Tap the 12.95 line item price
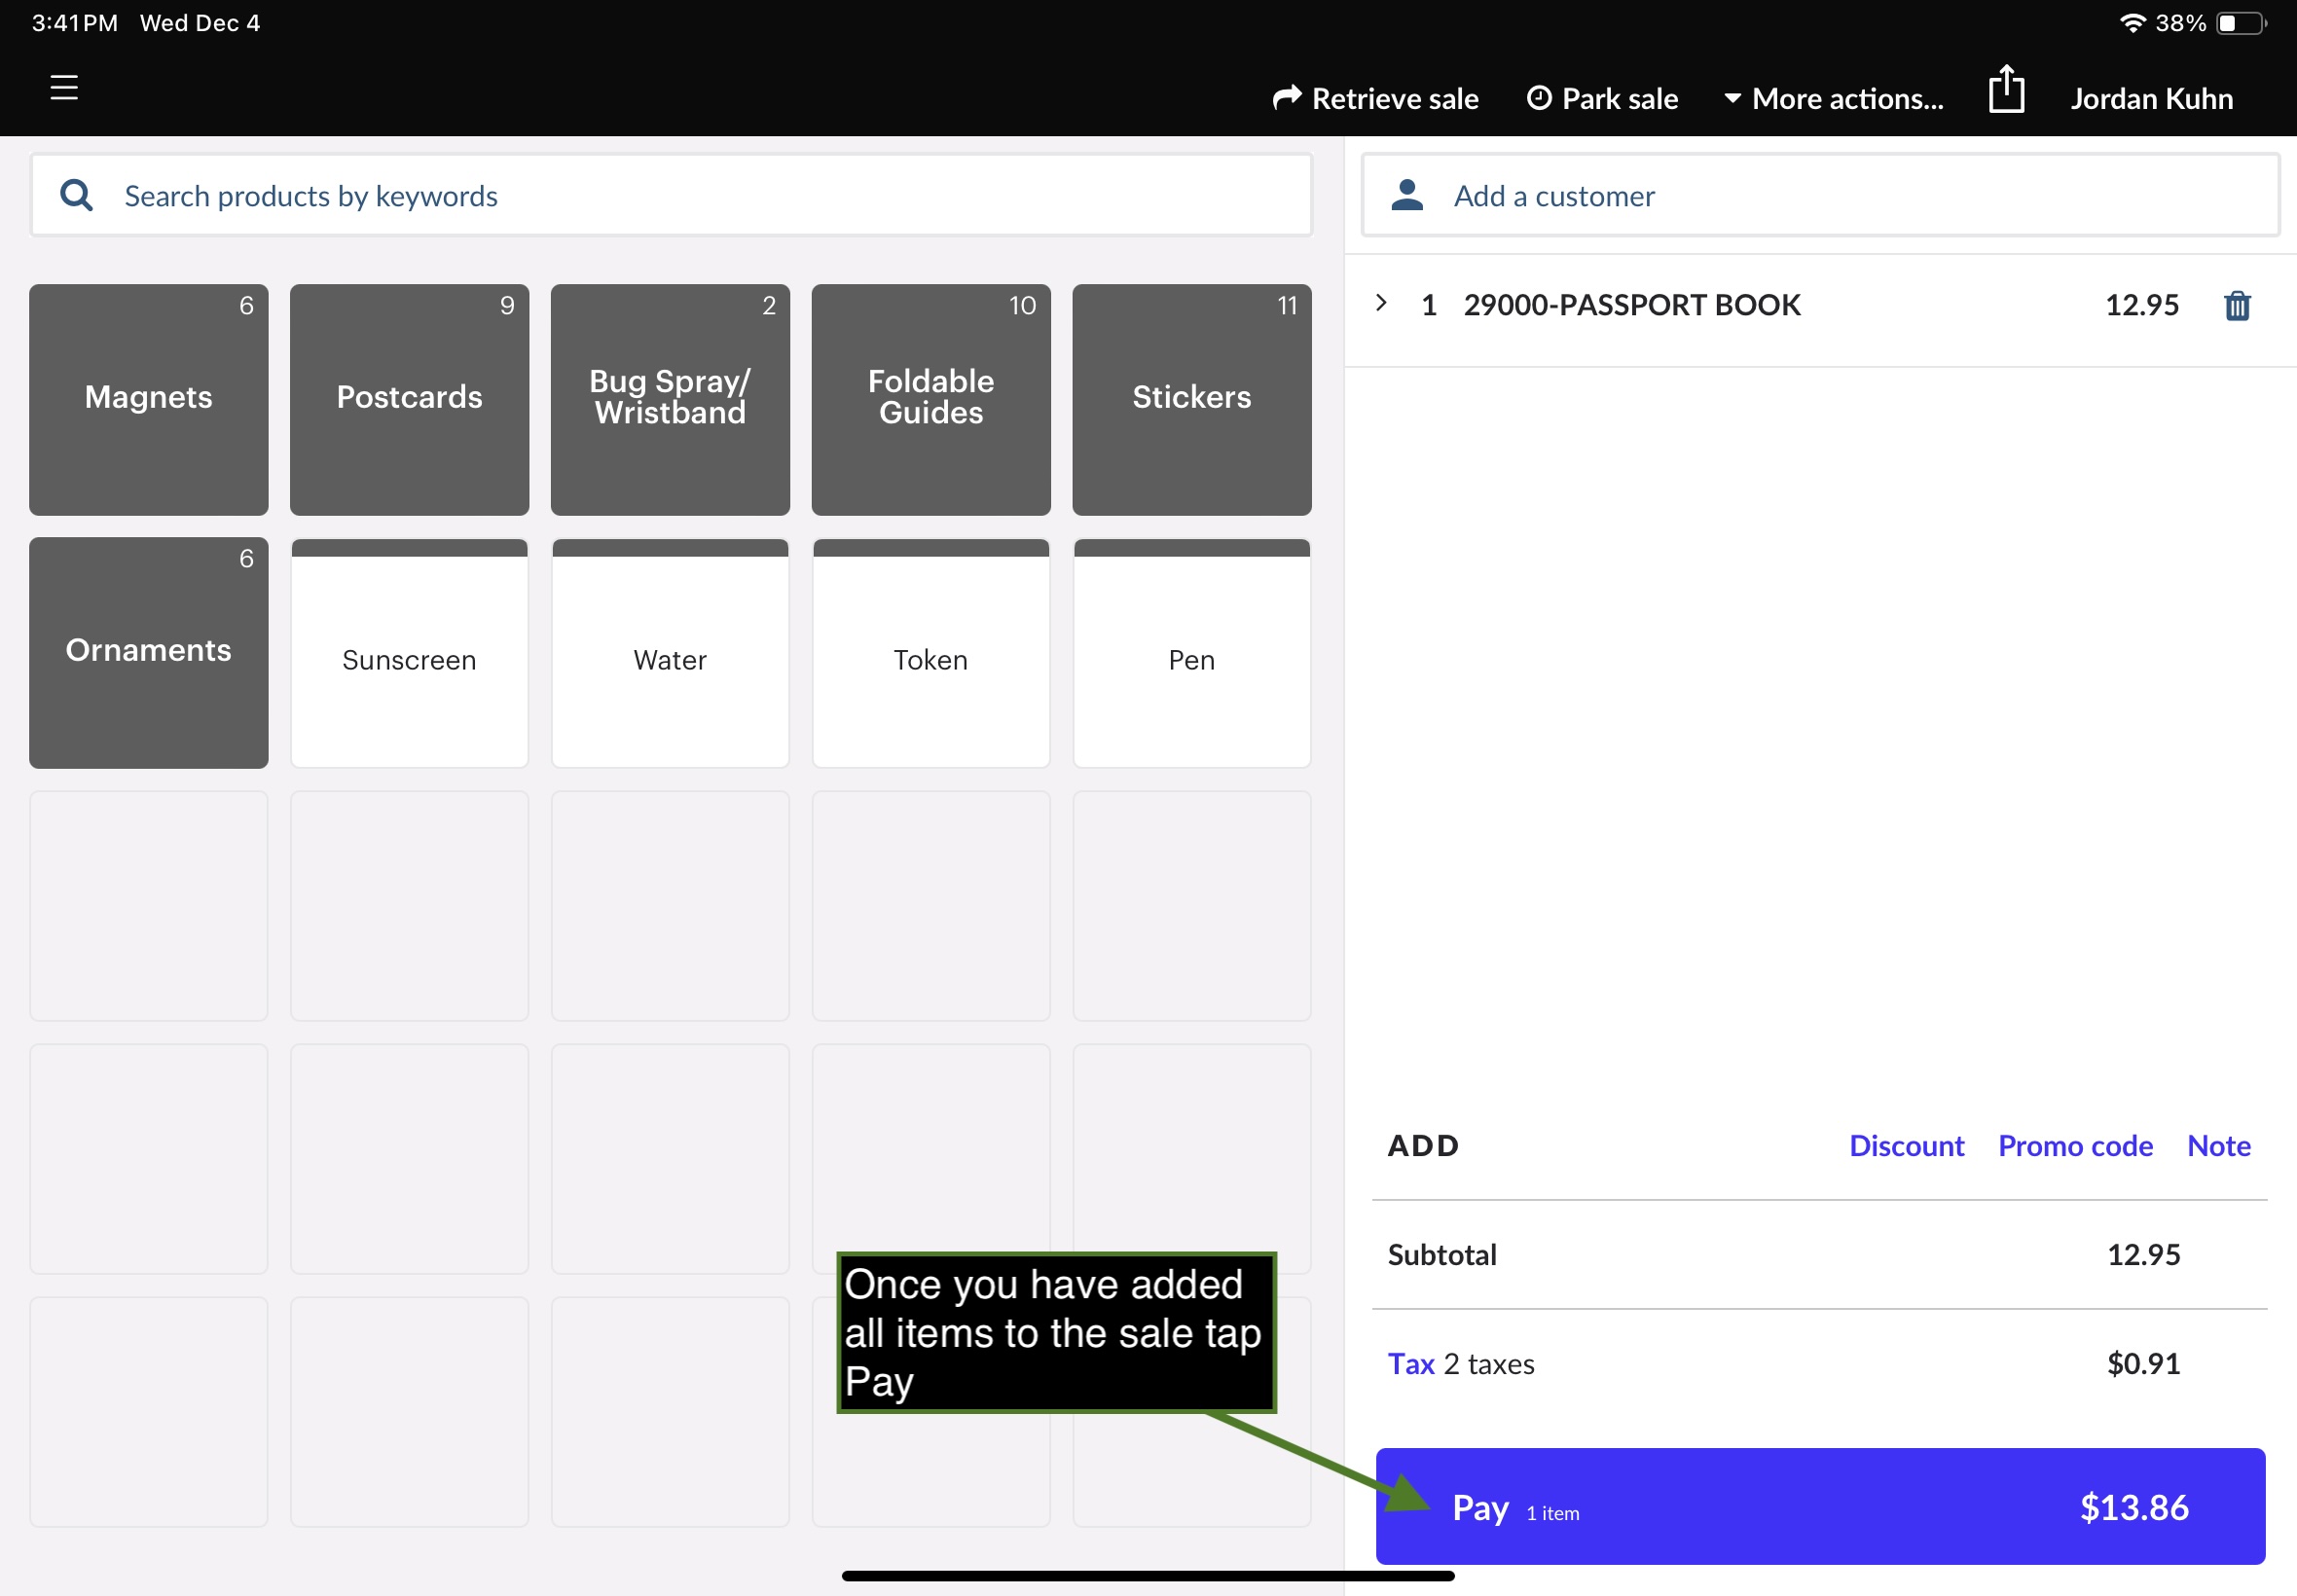This screenshot has height=1596, width=2297. (x=2141, y=305)
